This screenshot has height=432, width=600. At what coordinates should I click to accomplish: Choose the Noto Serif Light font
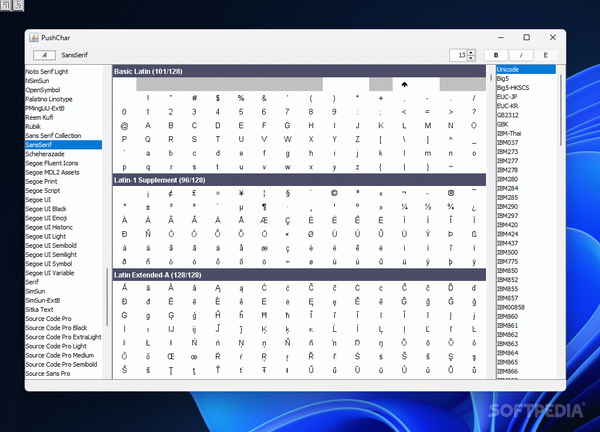point(47,72)
